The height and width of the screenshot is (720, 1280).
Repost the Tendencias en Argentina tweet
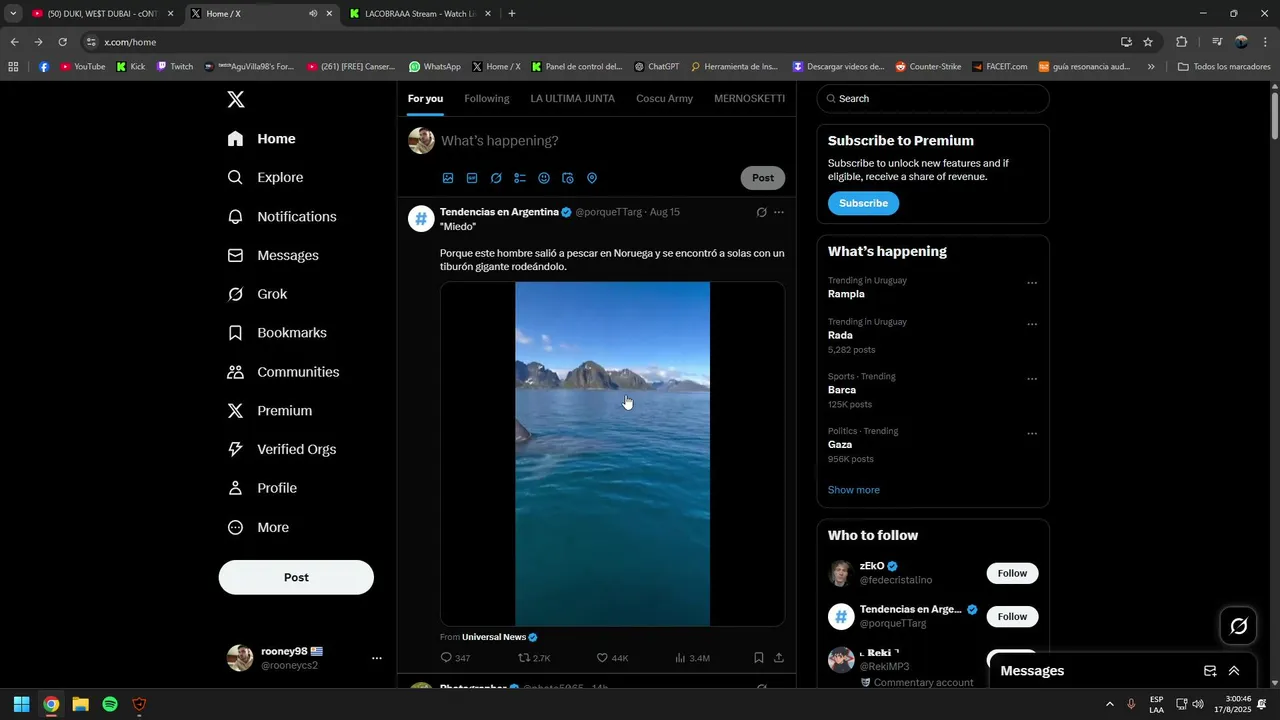534,658
